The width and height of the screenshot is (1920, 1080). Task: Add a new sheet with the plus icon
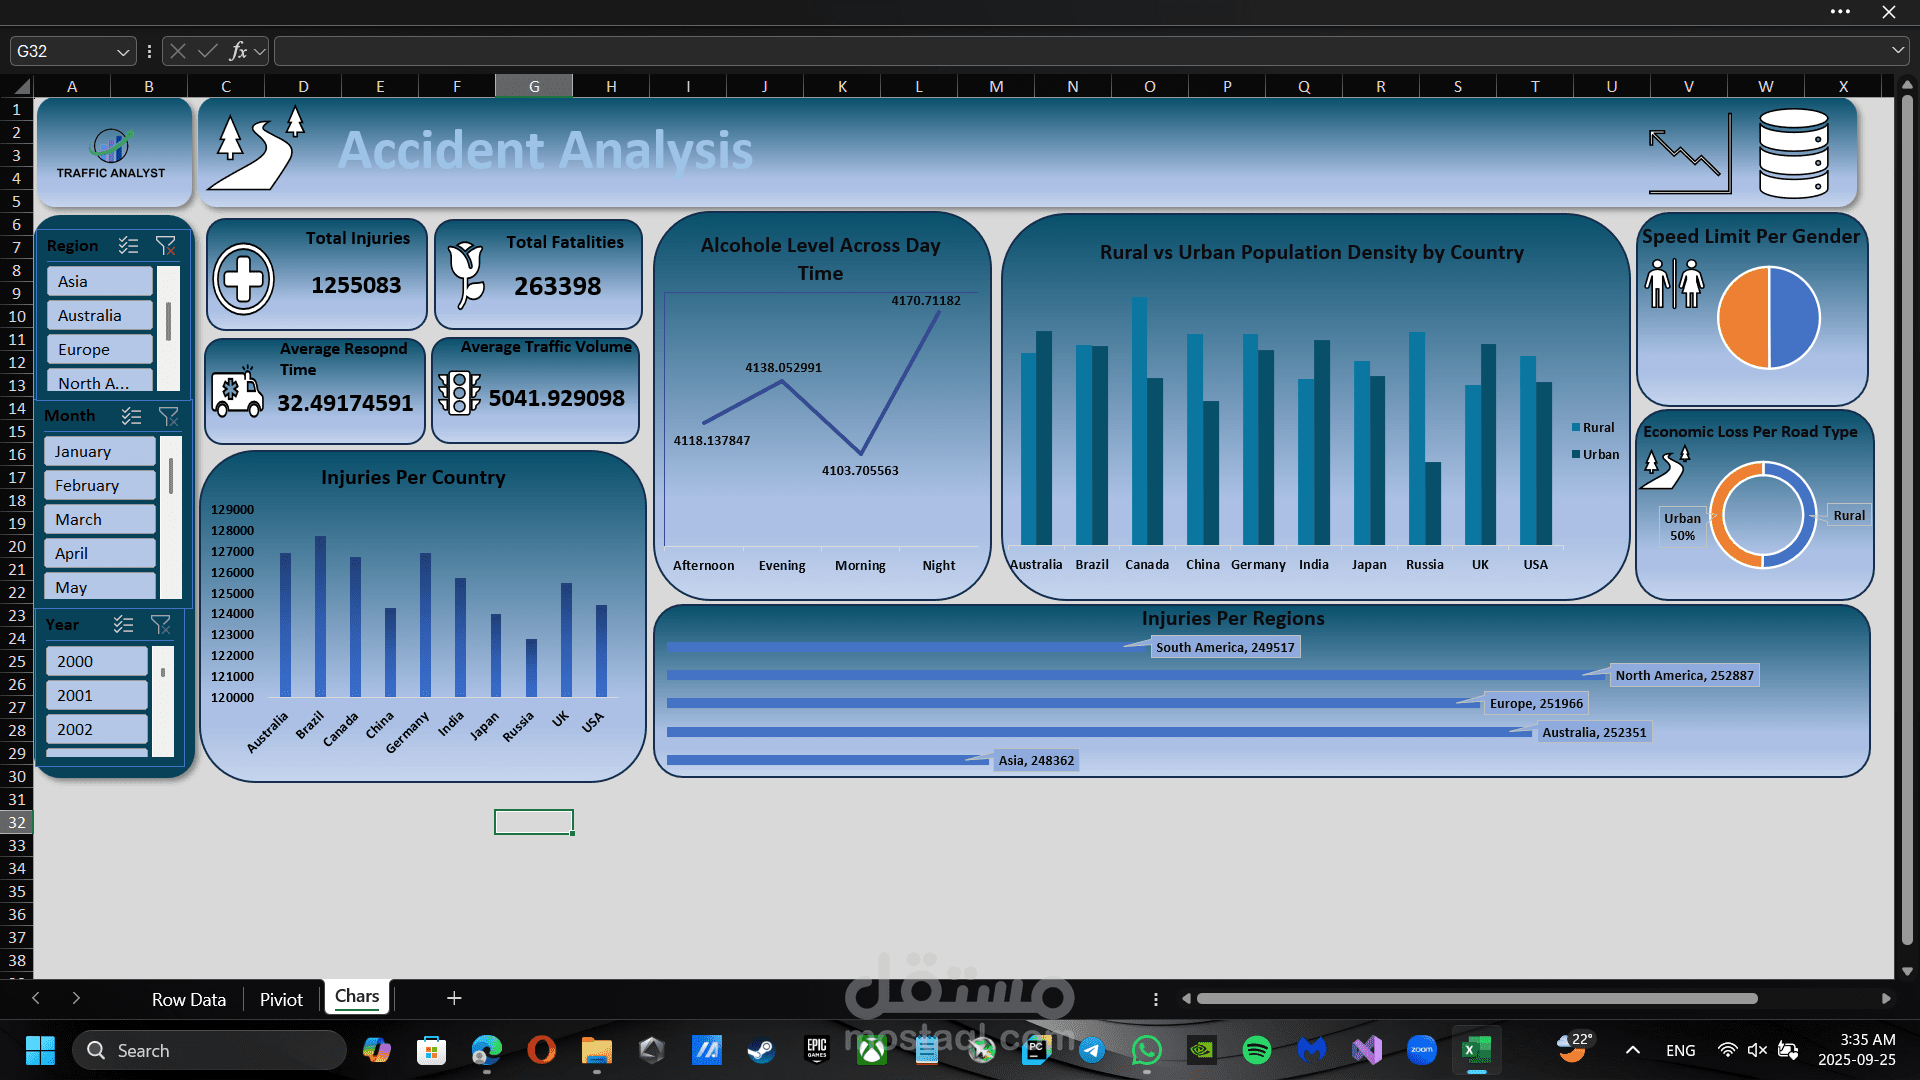pyautogui.click(x=454, y=998)
